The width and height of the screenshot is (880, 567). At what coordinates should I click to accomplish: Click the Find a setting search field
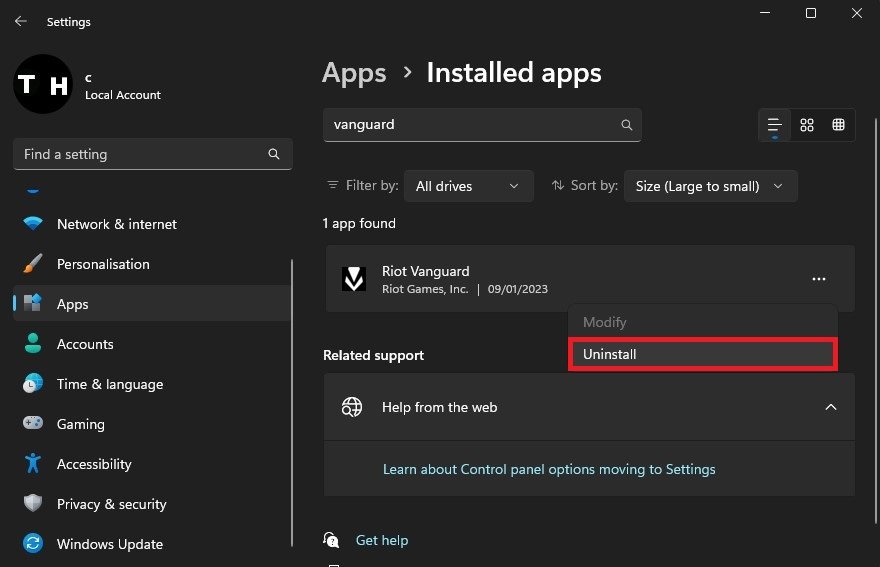tap(140, 154)
